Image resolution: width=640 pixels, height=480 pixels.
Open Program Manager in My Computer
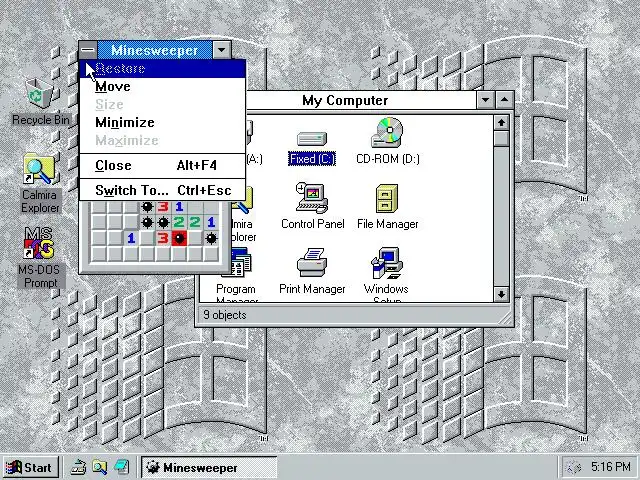236,276
